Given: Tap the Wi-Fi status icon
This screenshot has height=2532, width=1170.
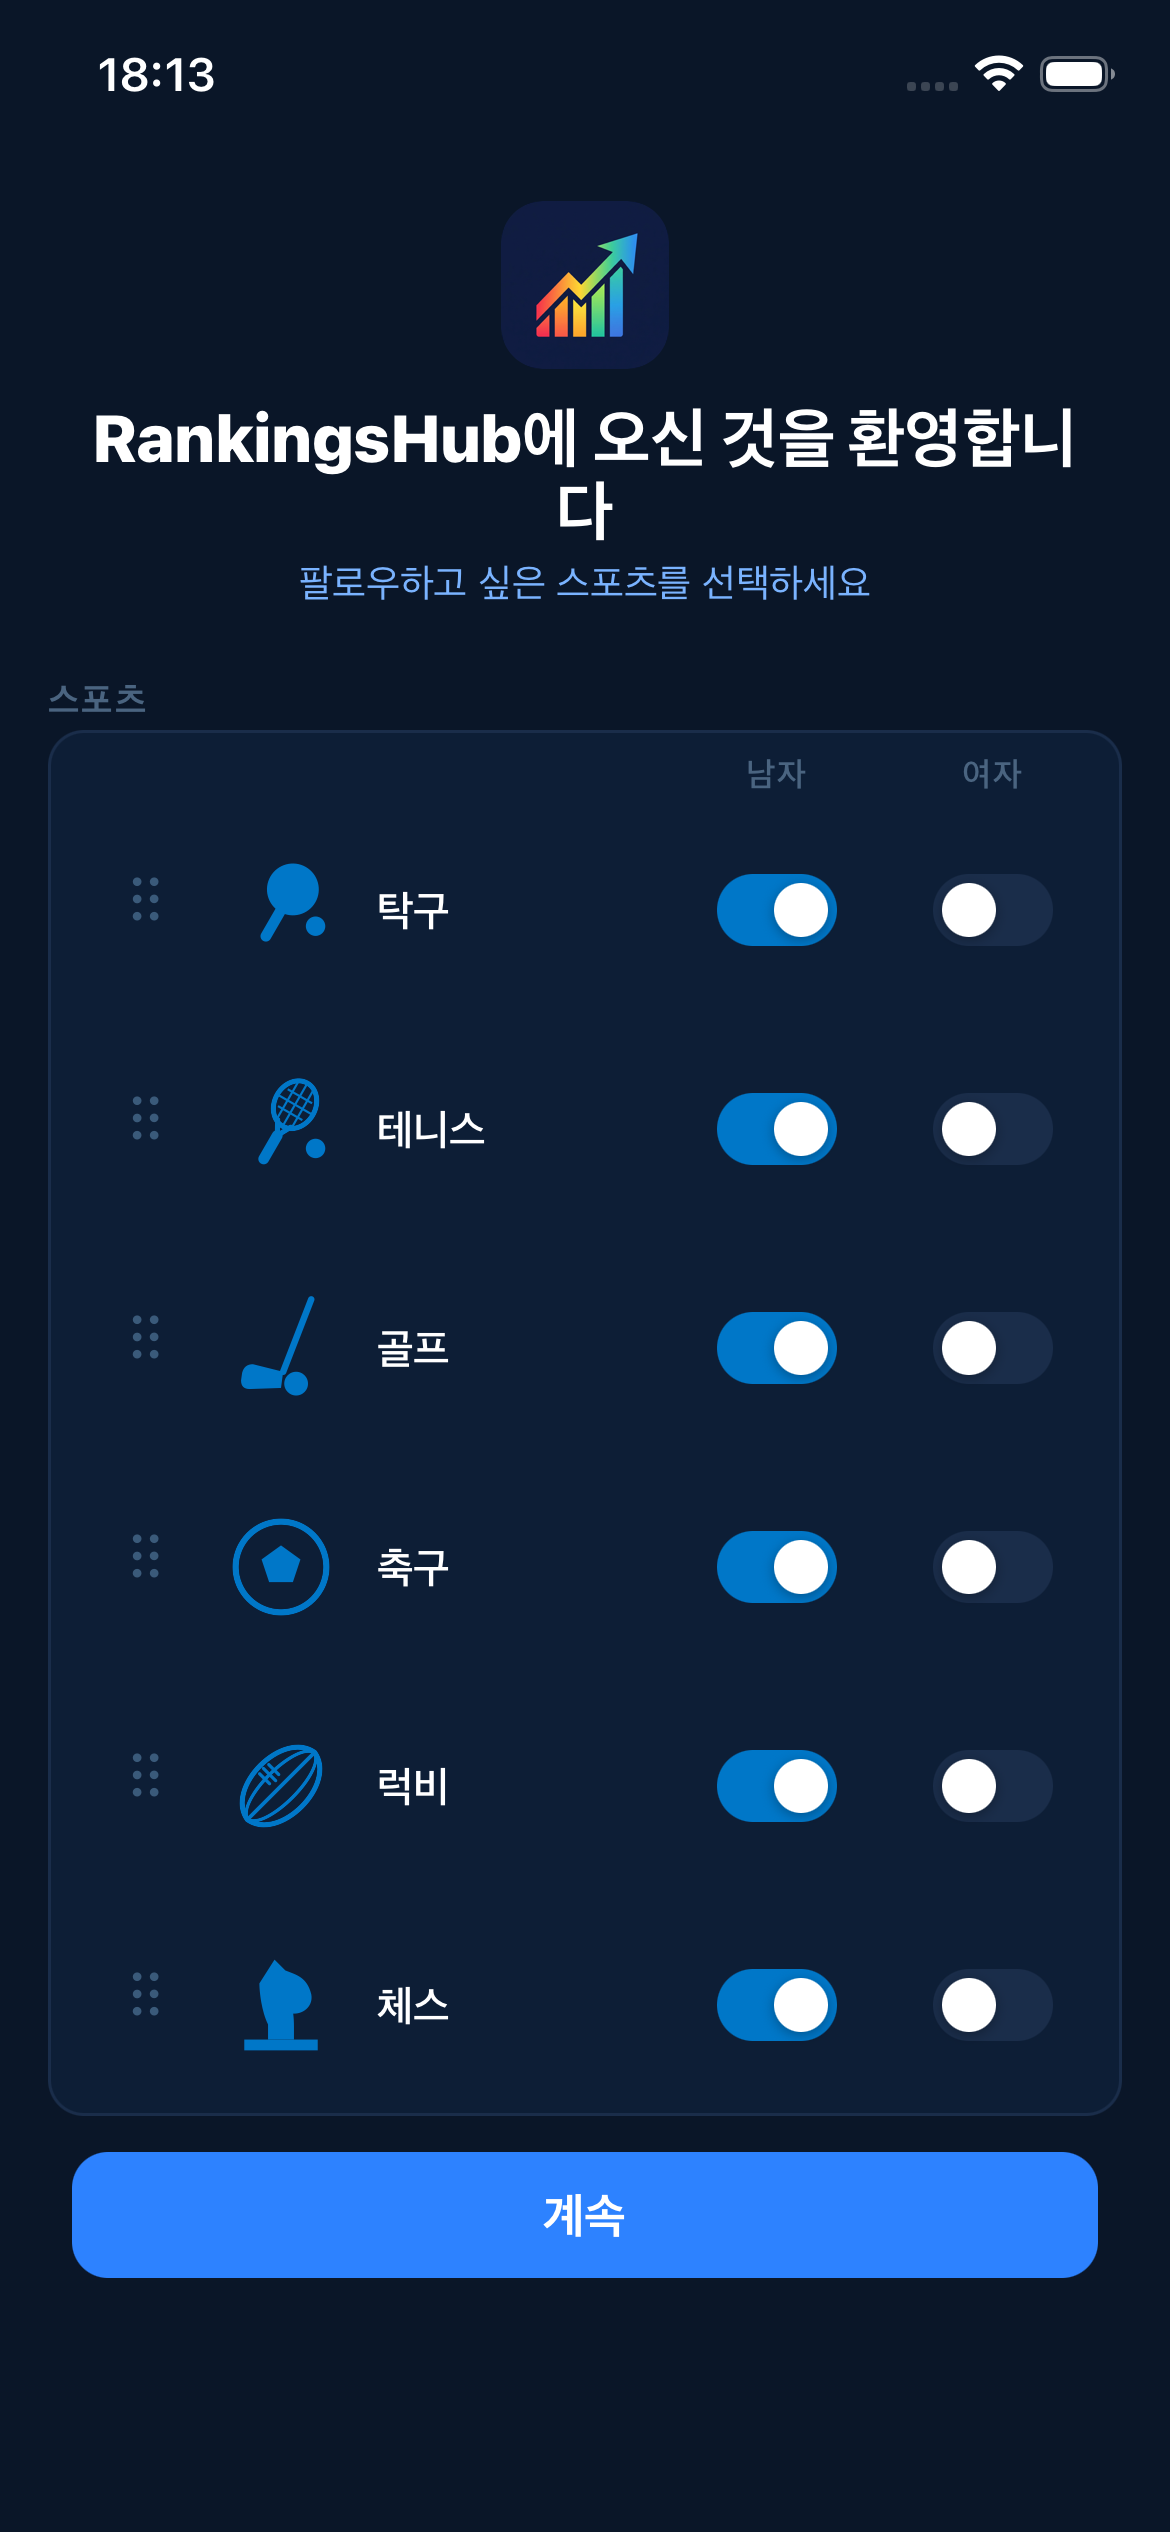Looking at the screenshot, I should point(998,74).
